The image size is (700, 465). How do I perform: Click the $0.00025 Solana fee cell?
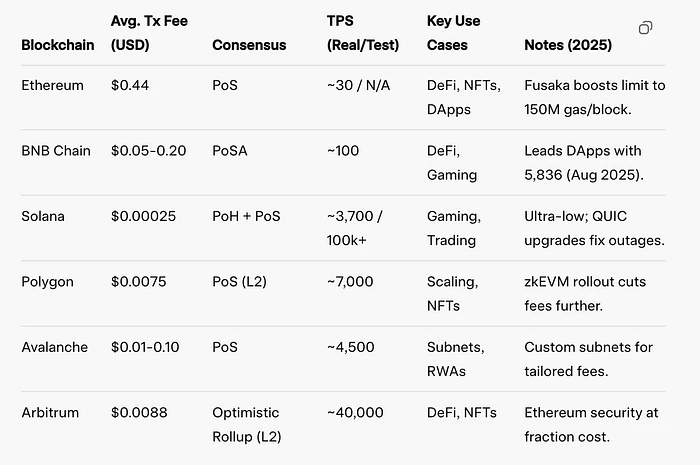point(142,217)
